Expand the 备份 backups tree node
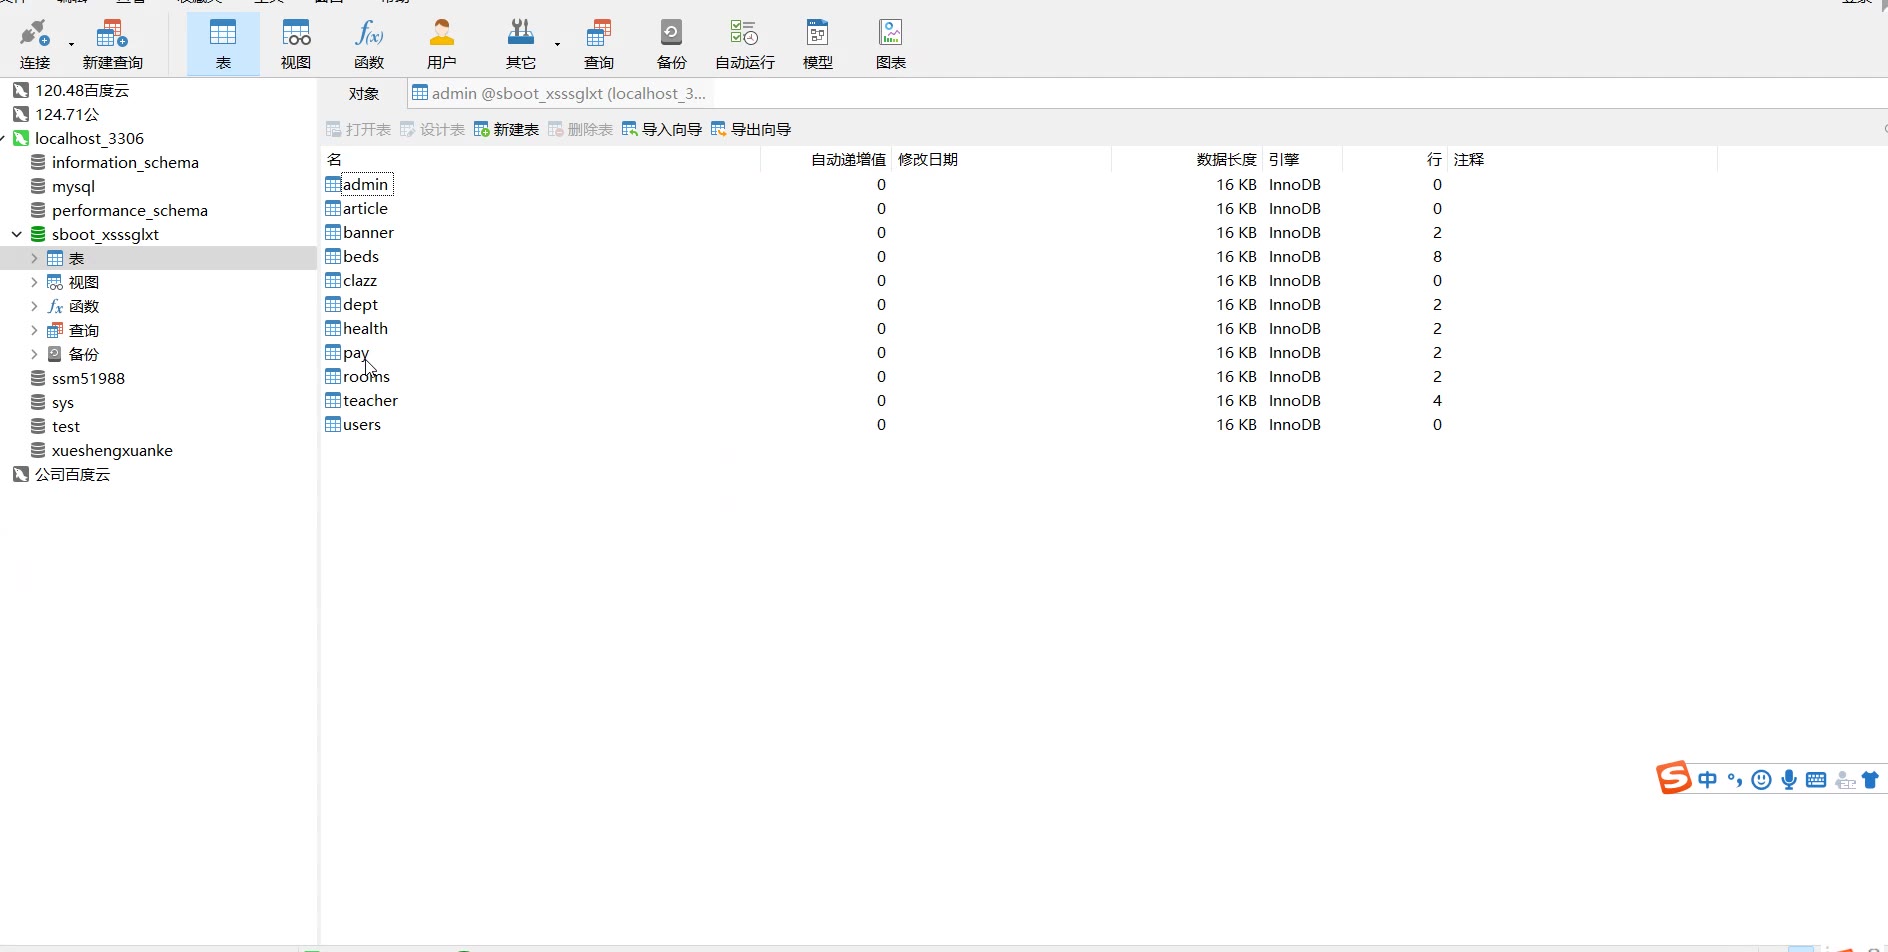 [34, 354]
